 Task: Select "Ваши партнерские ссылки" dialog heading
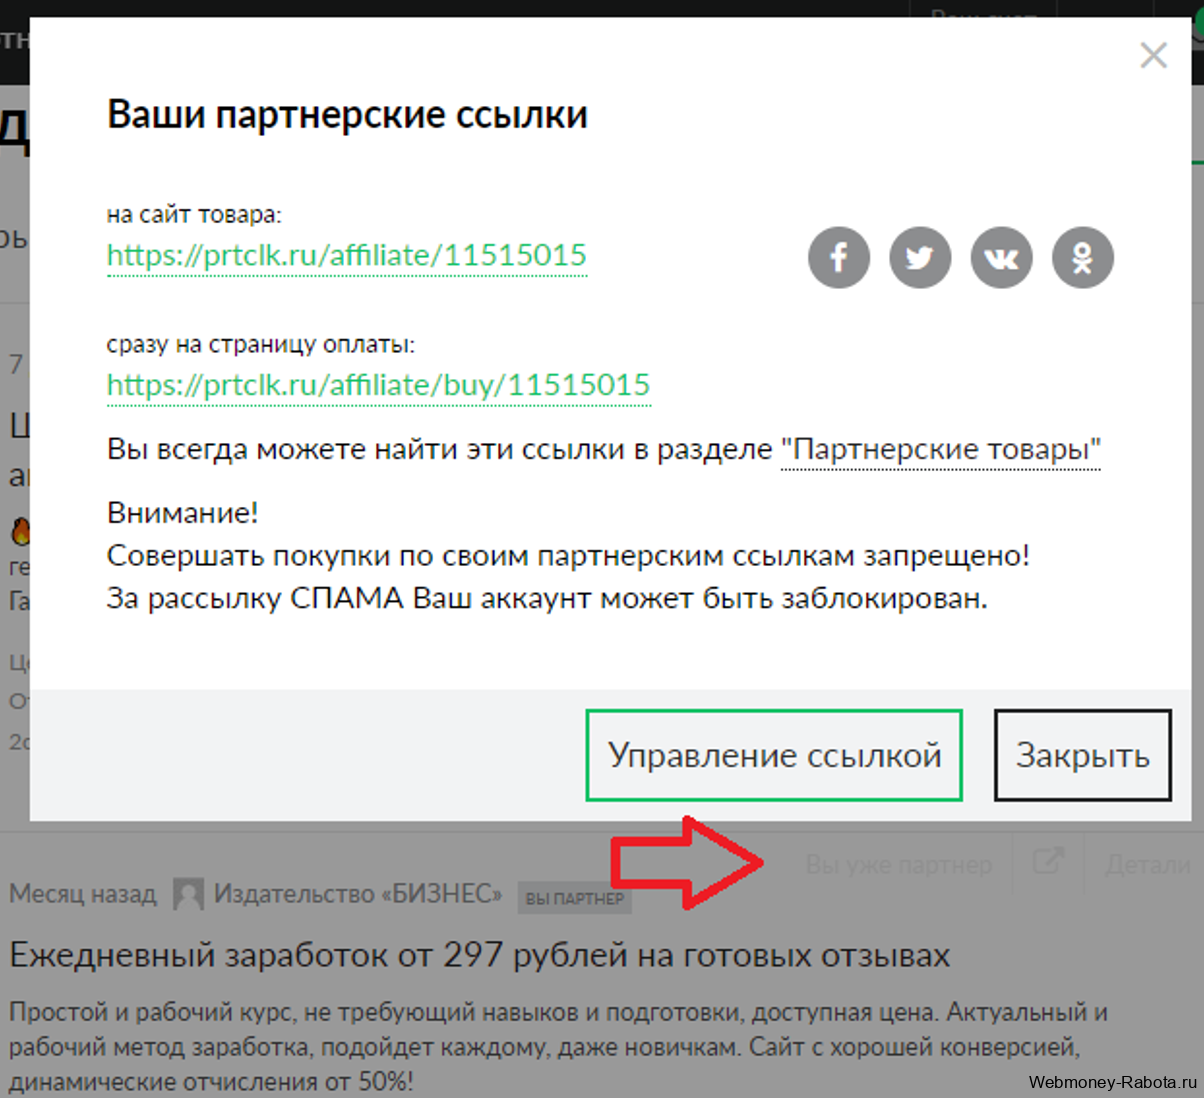click(347, 114)
